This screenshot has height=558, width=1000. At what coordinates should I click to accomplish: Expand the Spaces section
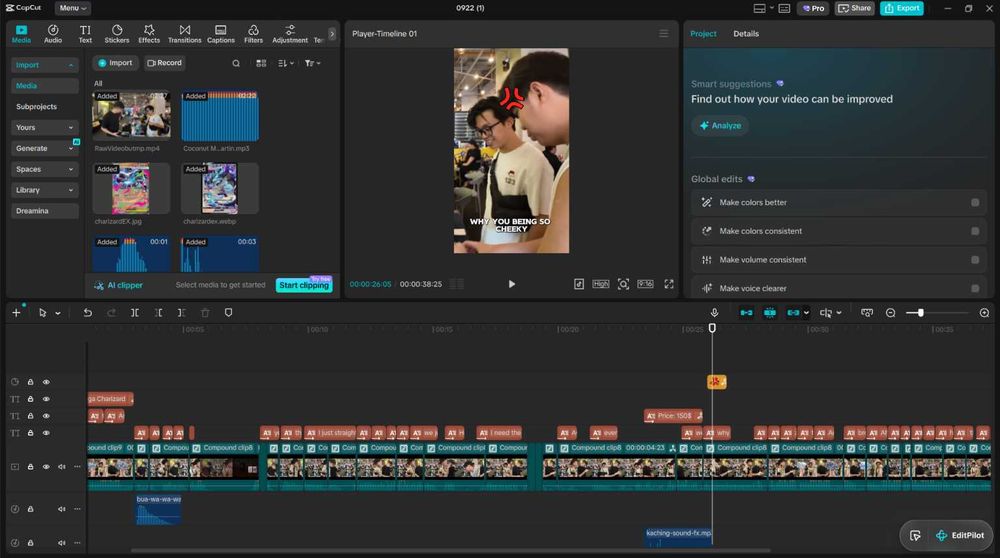[44, 169]
